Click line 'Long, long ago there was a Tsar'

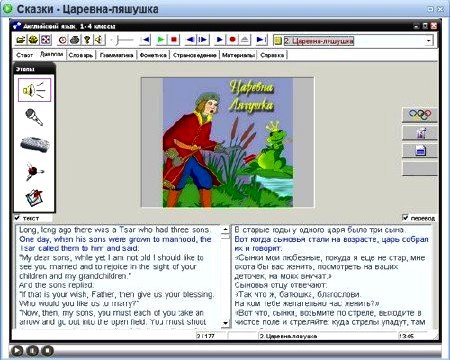[x=115, y=230]
